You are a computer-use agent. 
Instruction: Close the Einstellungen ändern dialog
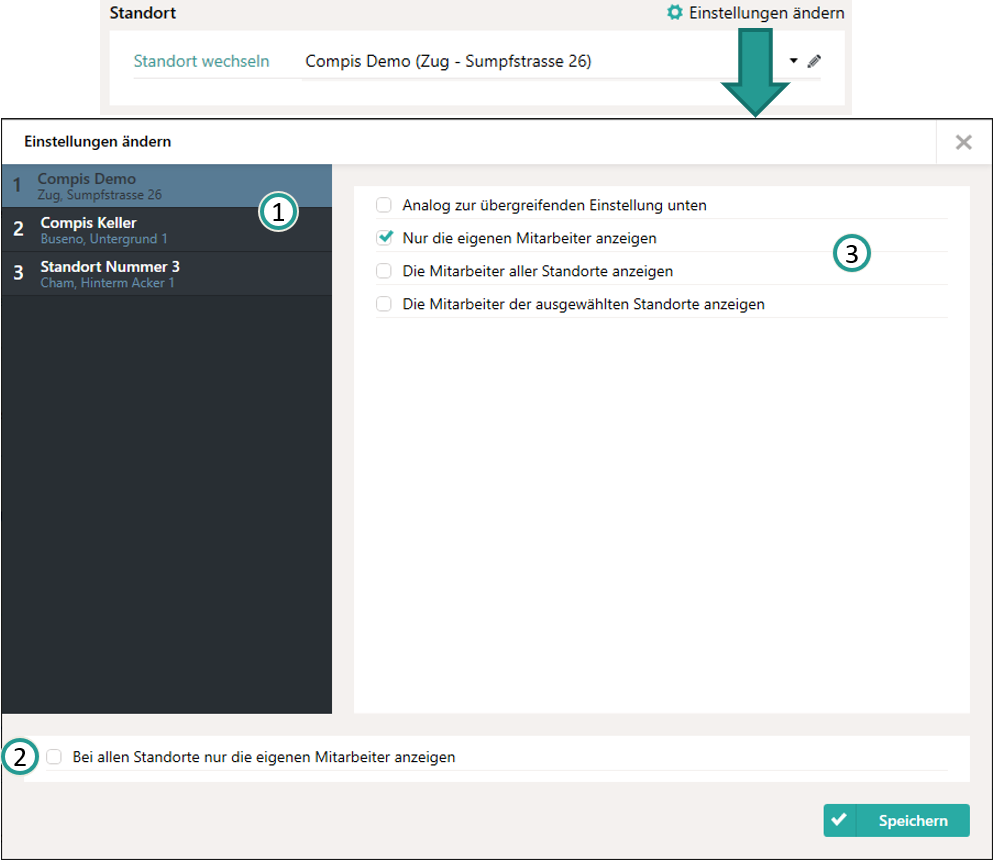coord(963,142)
